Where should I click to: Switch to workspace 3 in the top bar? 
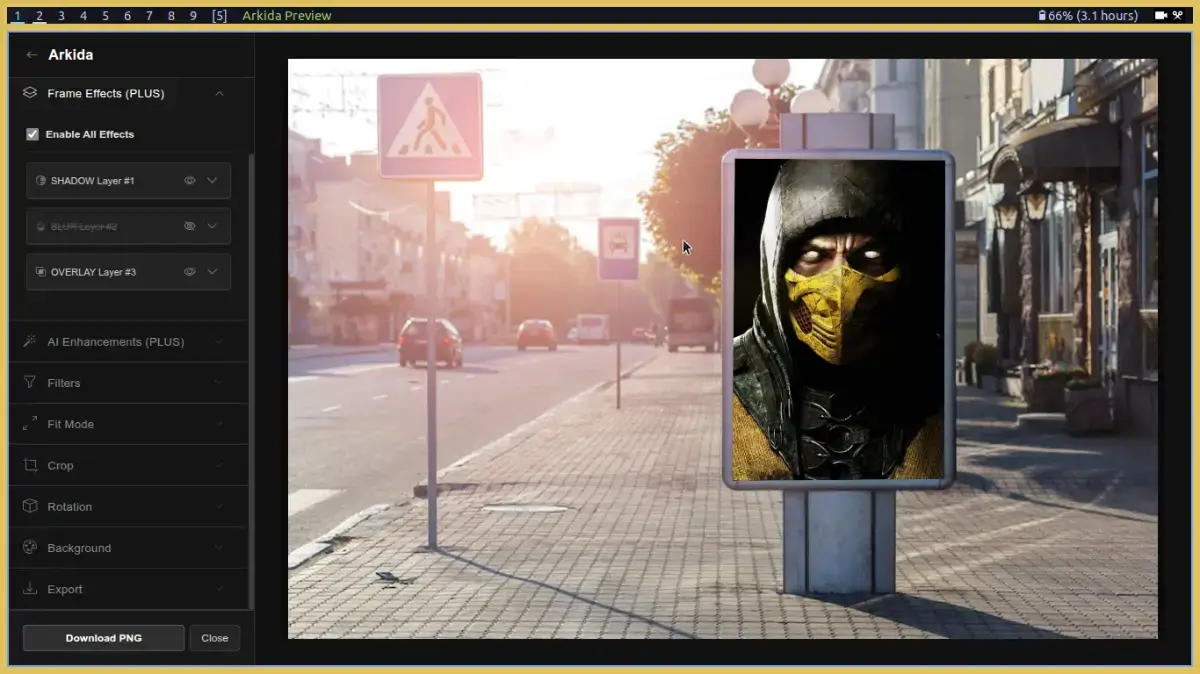[62, 16]
